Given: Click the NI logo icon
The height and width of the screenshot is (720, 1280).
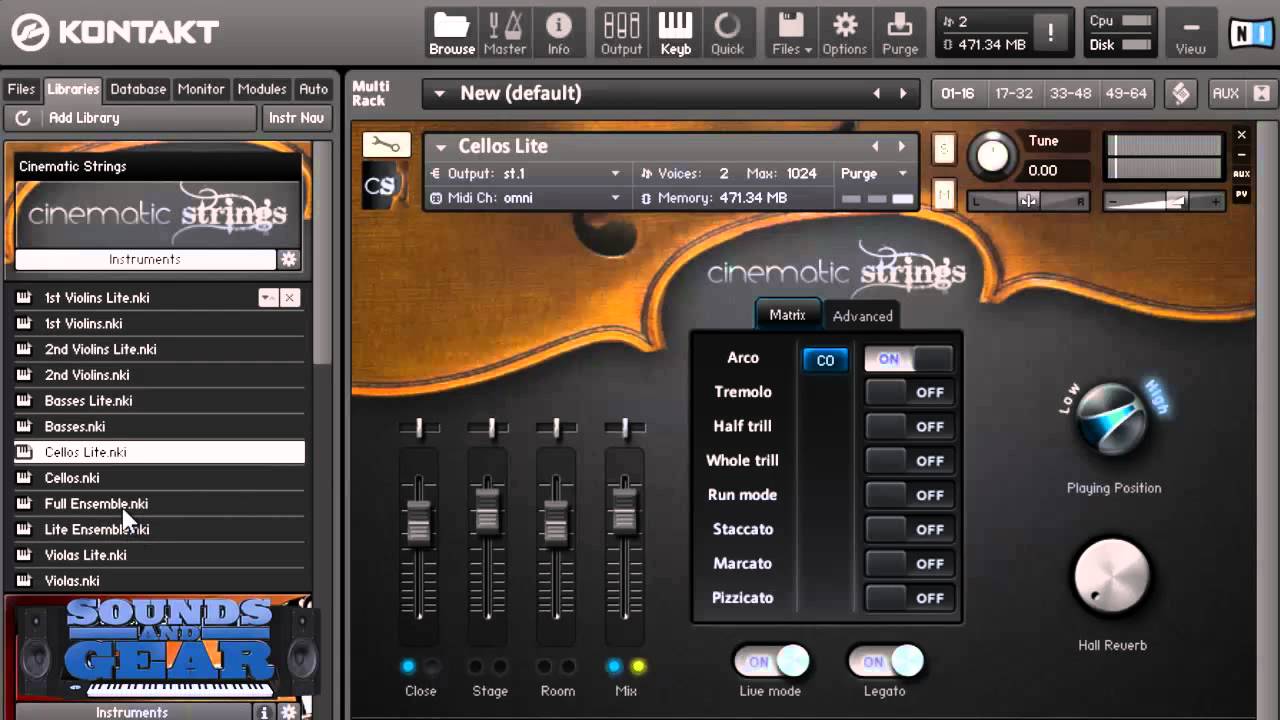Looking at the screenshot, I should tap(1251, 33).
